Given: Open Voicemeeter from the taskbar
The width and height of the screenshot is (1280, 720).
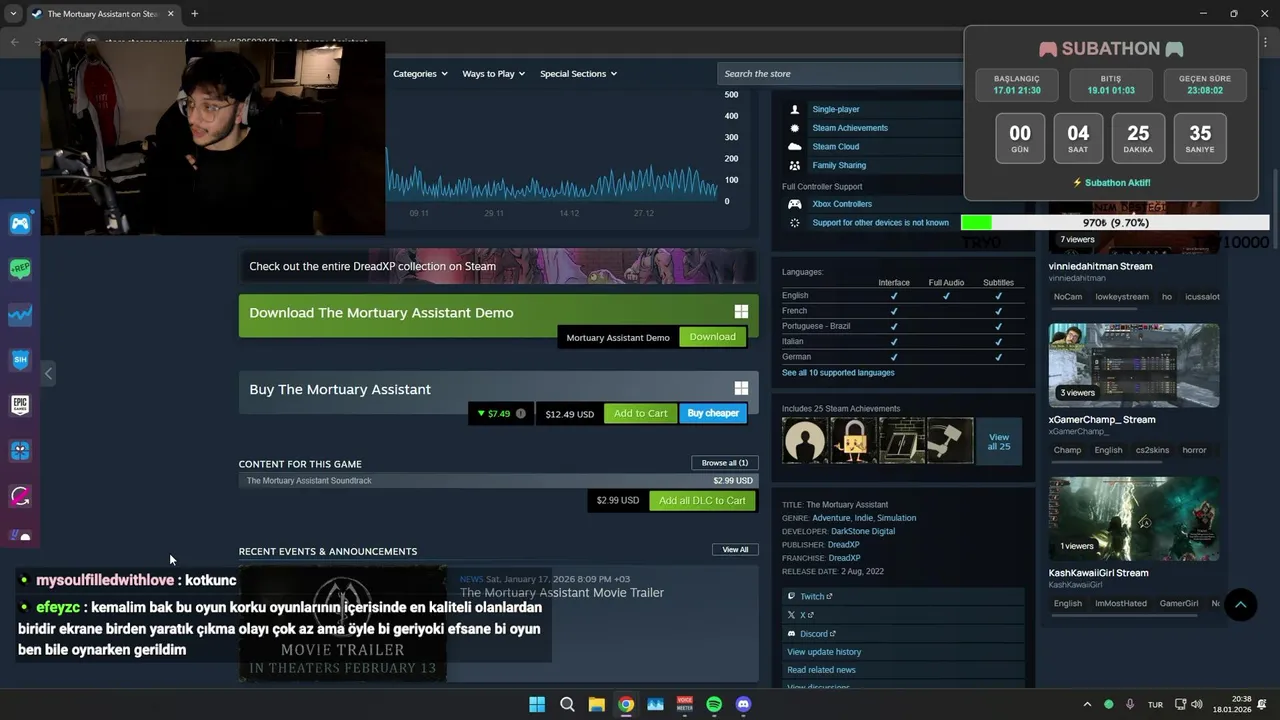Looking at the screenshot, I should tap(685, 704).
